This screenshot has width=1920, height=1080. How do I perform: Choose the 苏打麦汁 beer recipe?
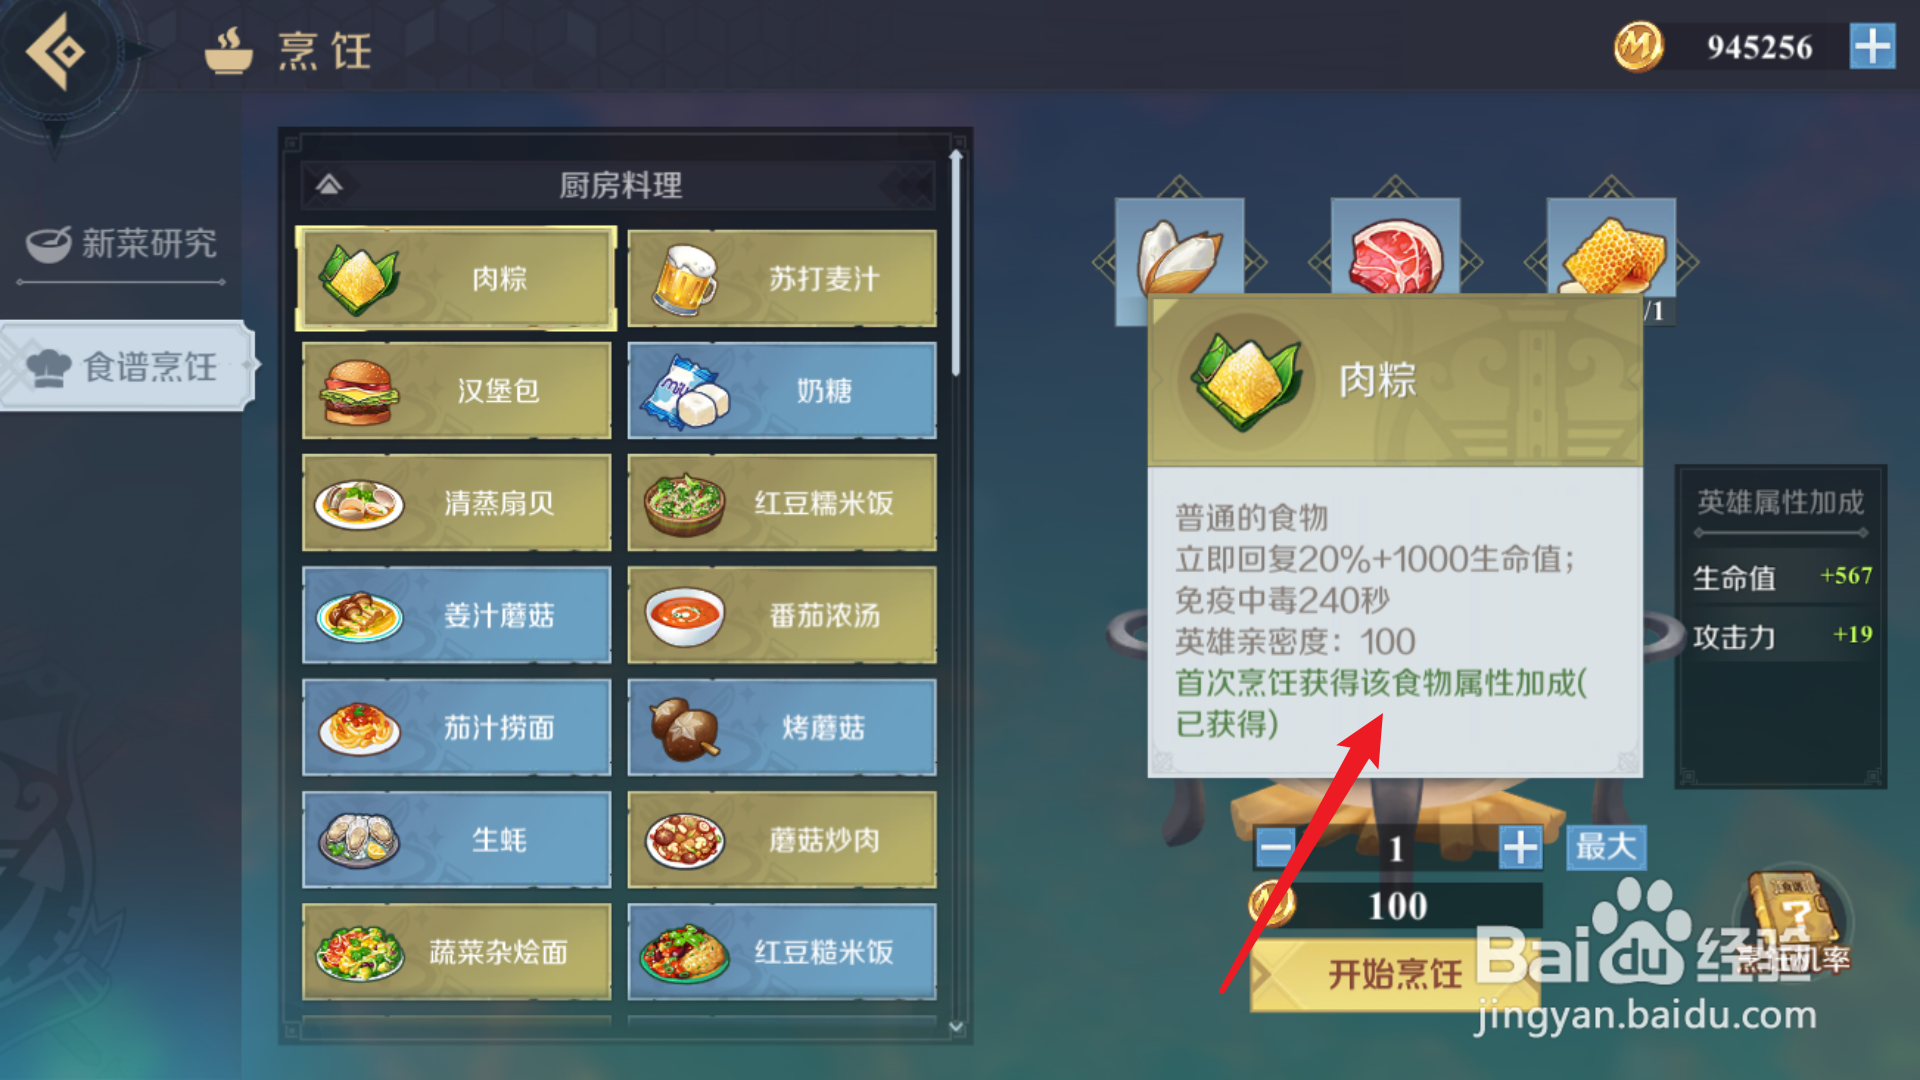(782, 279)
